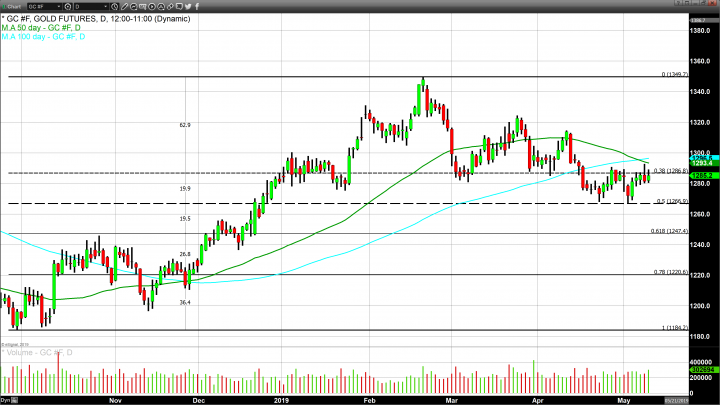Image resolution: width=720 pixels, height=405 pixels.
Task: Toggle the Dyn button at bottom left
Action: point(6,399)
